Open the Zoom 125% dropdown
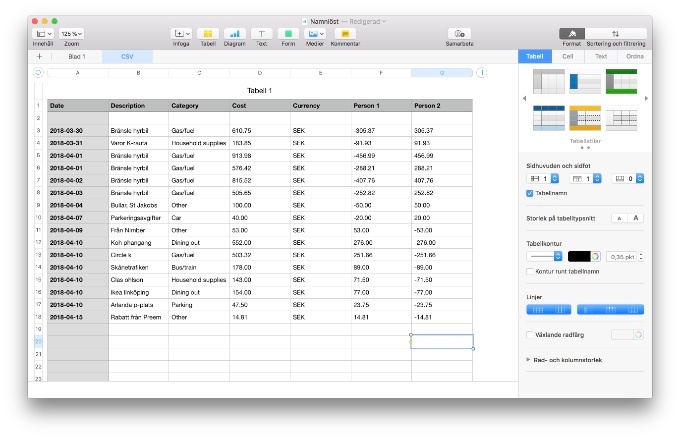Screen dimensions: 680x438 click(71, 33)
